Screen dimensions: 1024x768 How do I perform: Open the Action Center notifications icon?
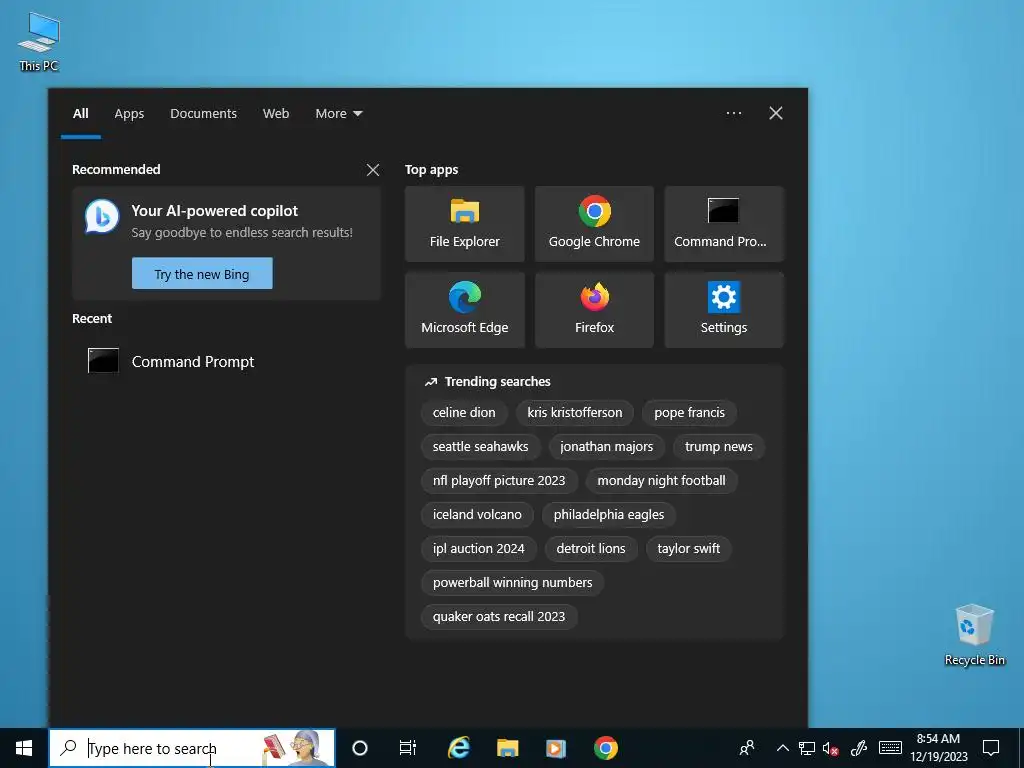click(991, 748)
